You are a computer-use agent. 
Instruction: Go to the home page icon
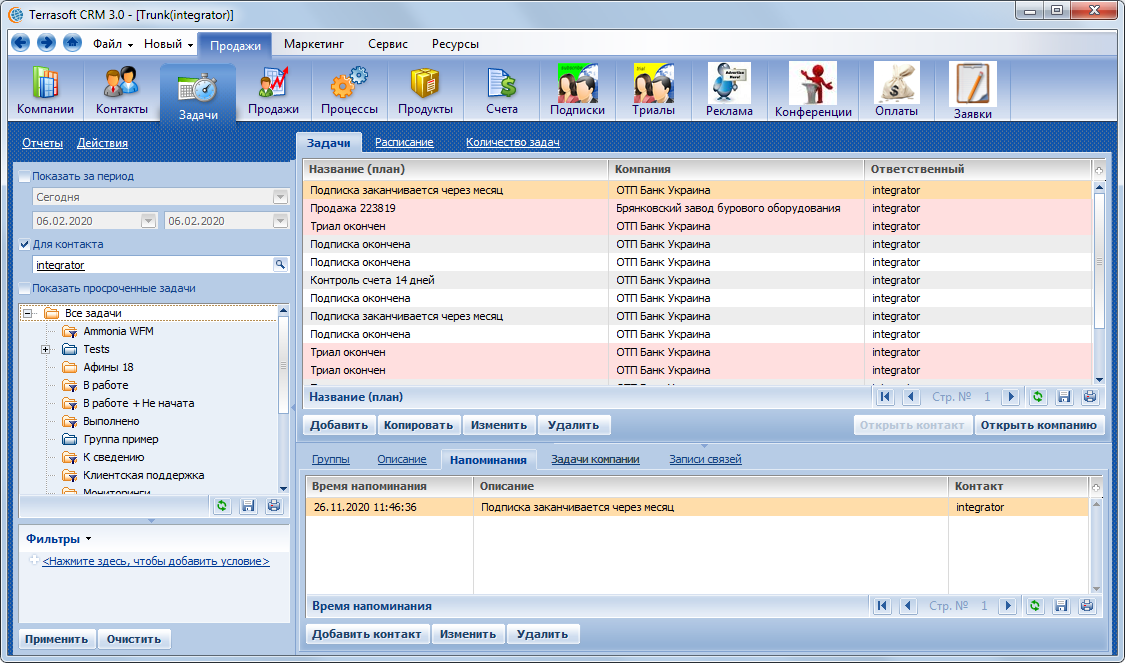pos(72,43)
